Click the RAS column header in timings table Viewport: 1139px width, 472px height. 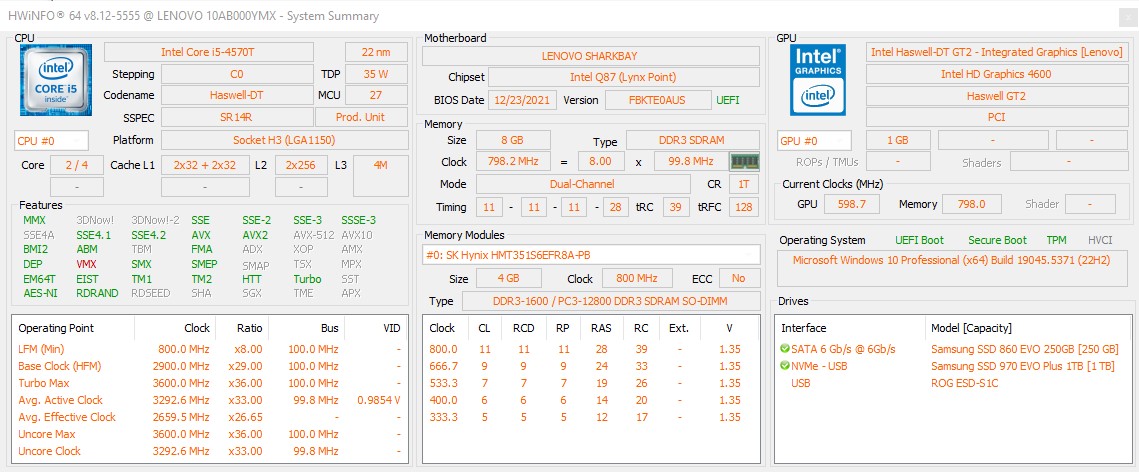(x=601, y=328)
